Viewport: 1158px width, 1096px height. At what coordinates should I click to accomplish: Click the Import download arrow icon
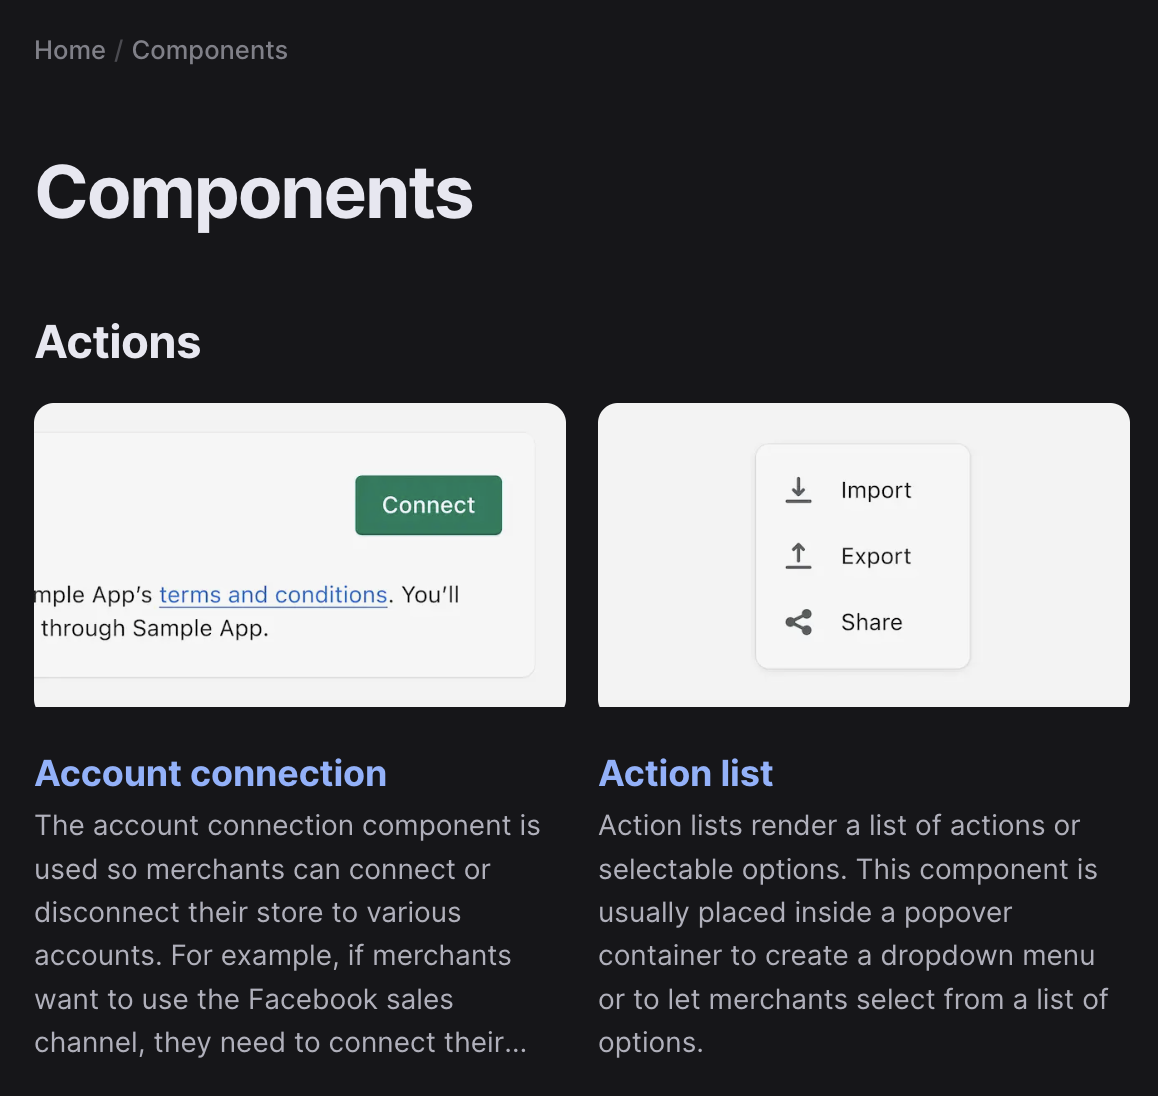[798, 490]
